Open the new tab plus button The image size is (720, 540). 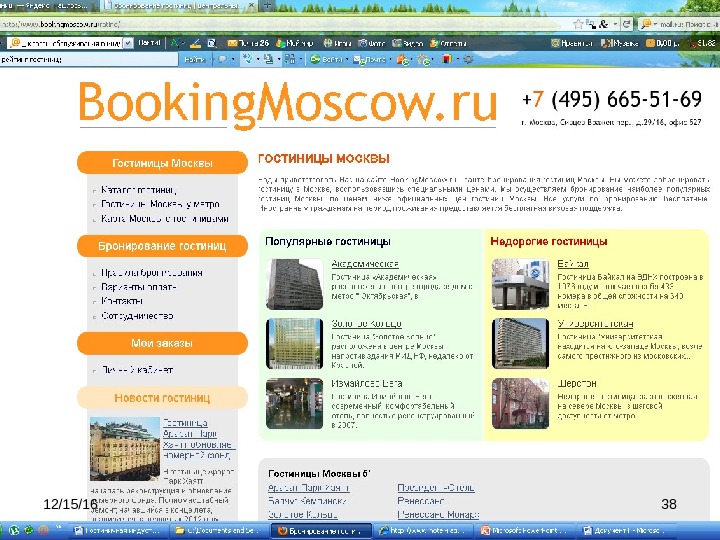point(267,6)
